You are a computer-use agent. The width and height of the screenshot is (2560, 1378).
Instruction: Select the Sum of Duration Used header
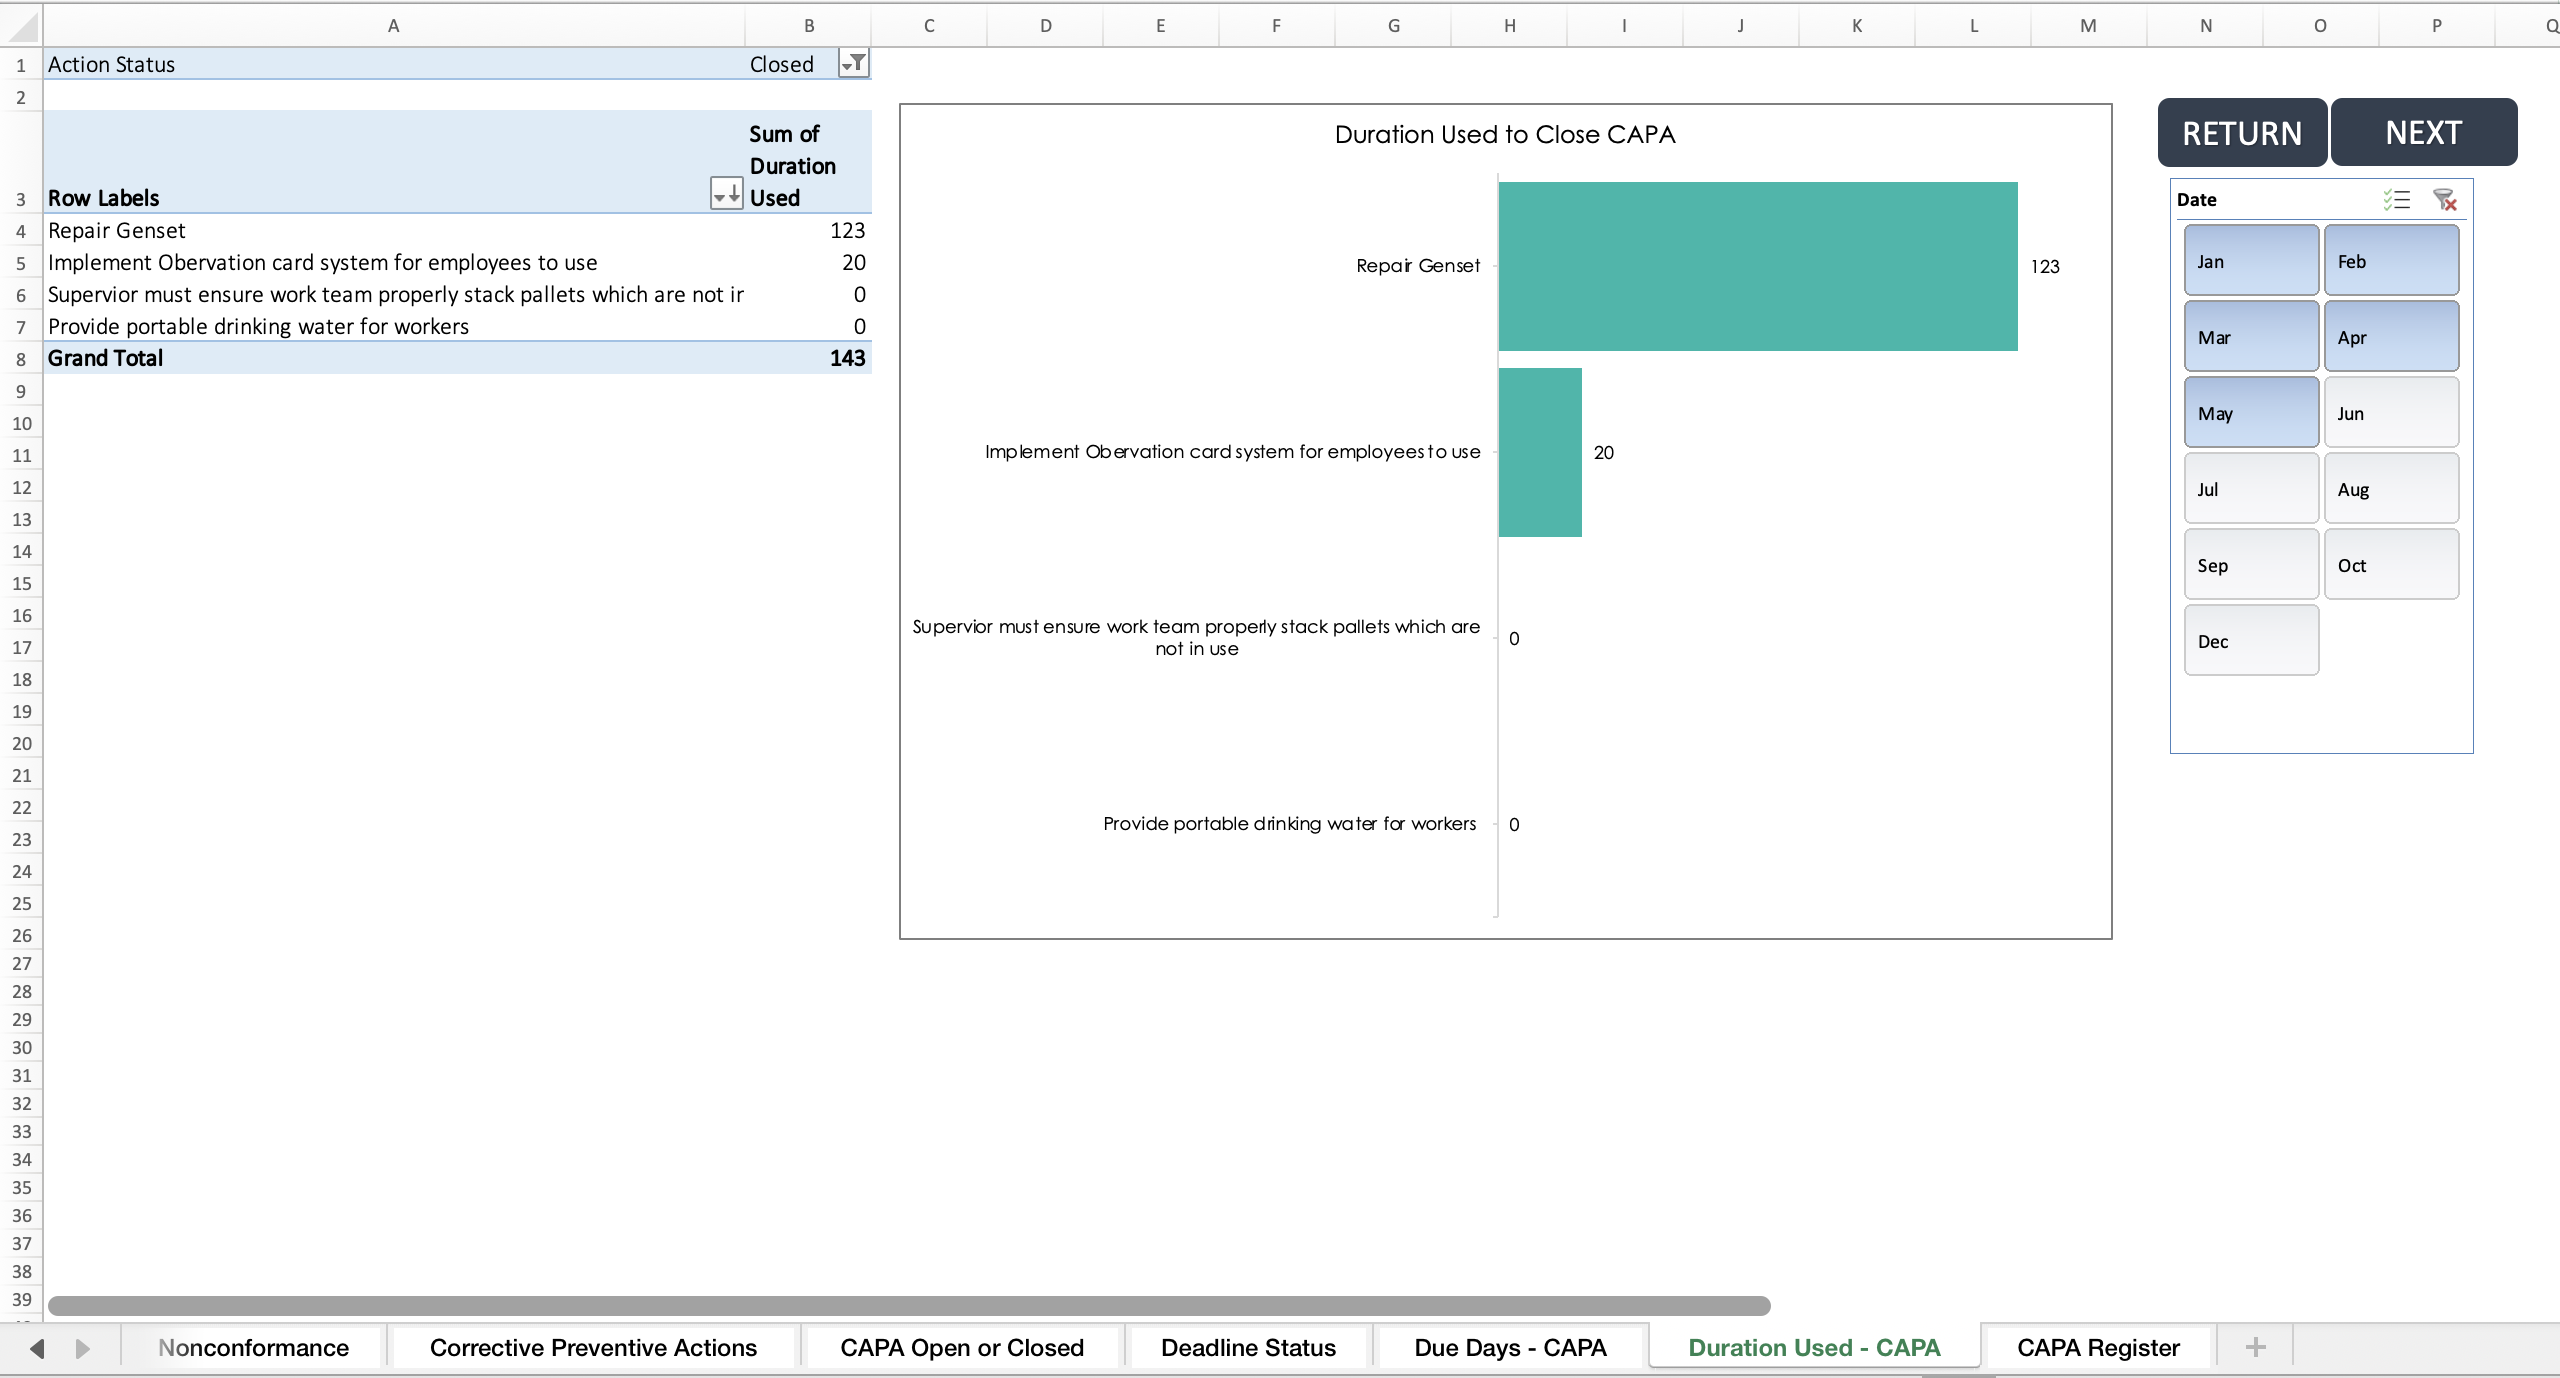click(808, 163)
